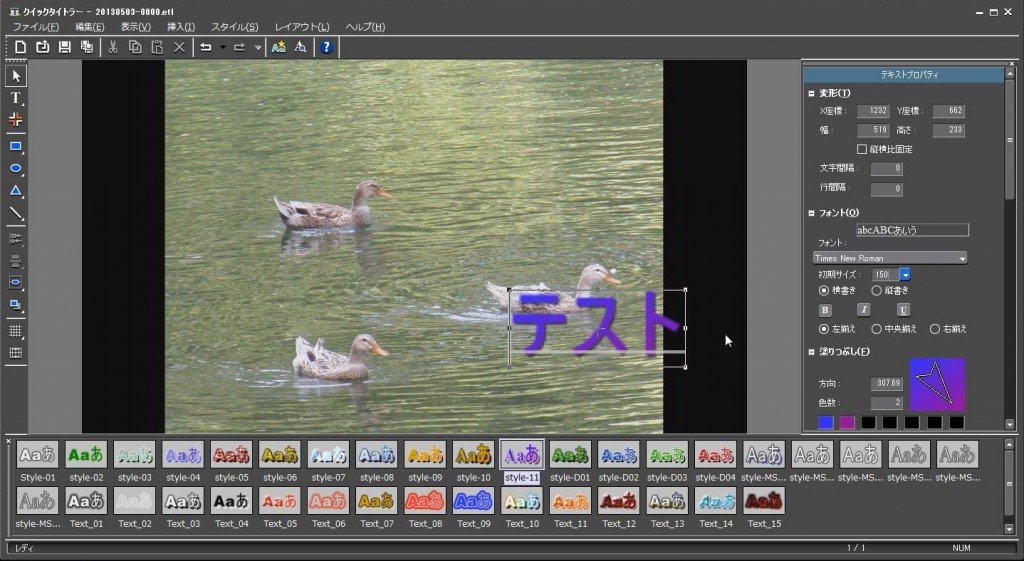Toggle the safe area guide icon
The image size is (1024, 561).
tap(16, 353)
